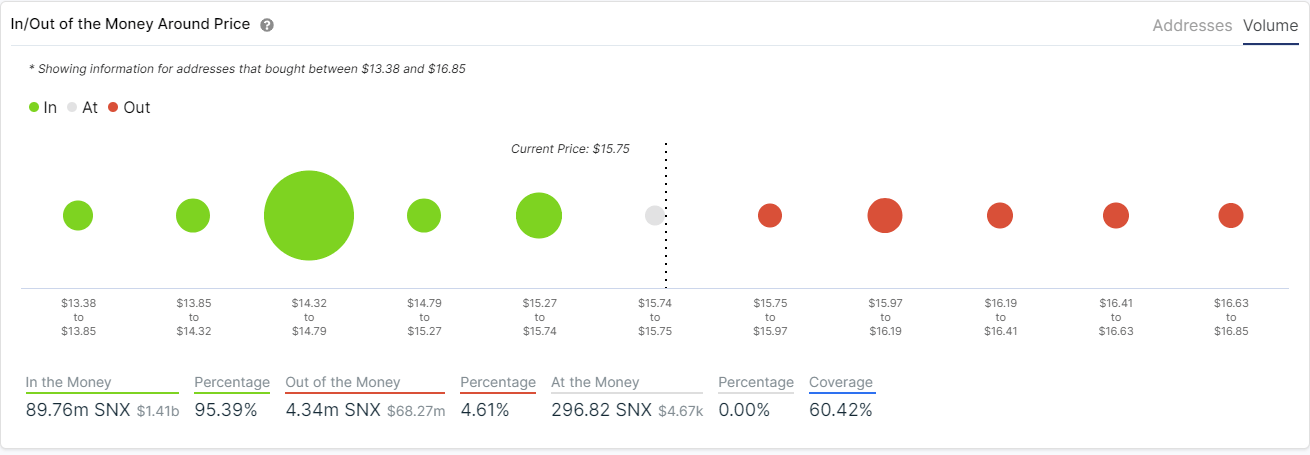Click the red bubble for $16.63 to $16.85
This screenshot has width=1310, height=455.
coord(1231,215)
